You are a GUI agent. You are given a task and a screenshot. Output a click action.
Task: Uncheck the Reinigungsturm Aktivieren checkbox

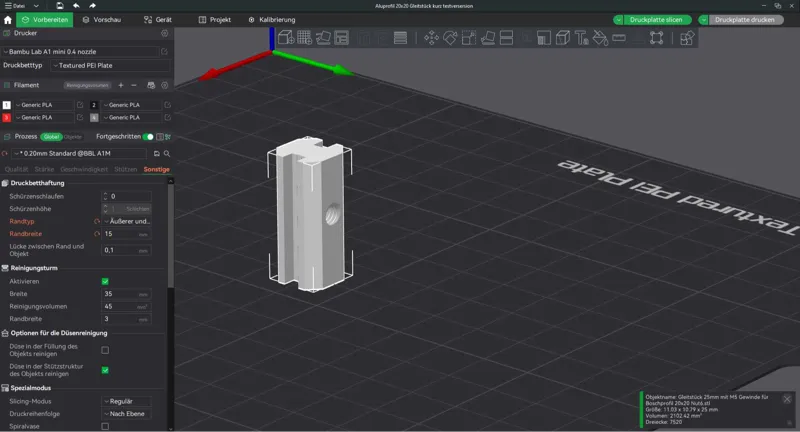click(x=105, y=282)
